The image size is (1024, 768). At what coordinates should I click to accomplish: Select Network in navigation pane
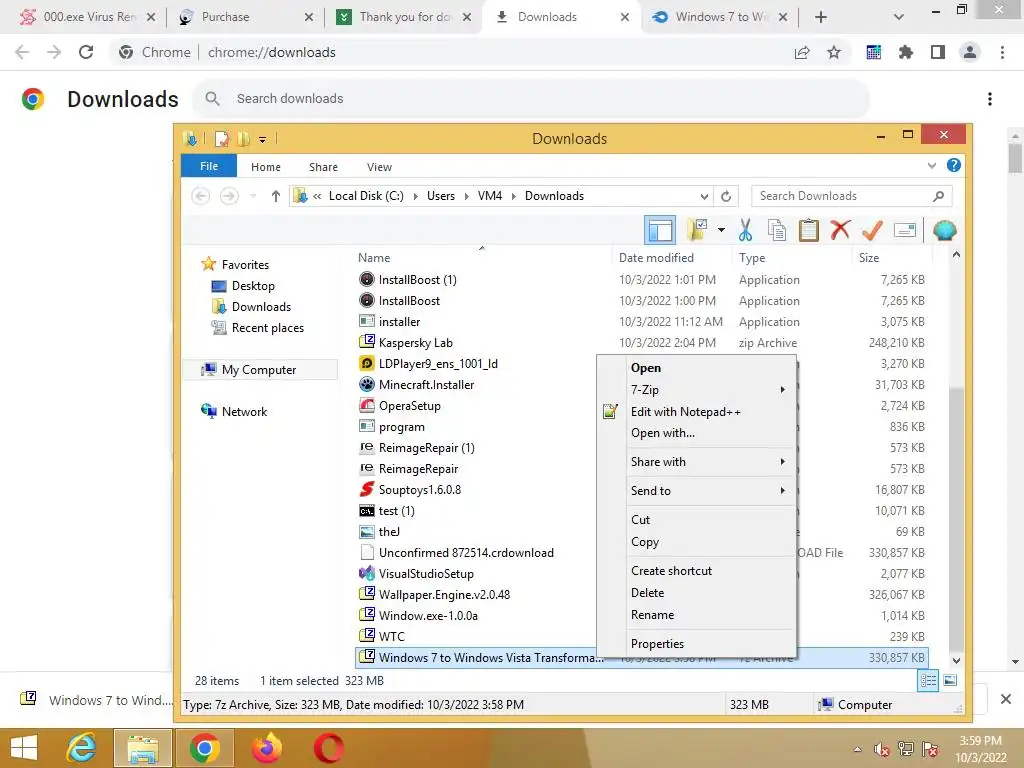pyautogui.click(x=234, y=411)
